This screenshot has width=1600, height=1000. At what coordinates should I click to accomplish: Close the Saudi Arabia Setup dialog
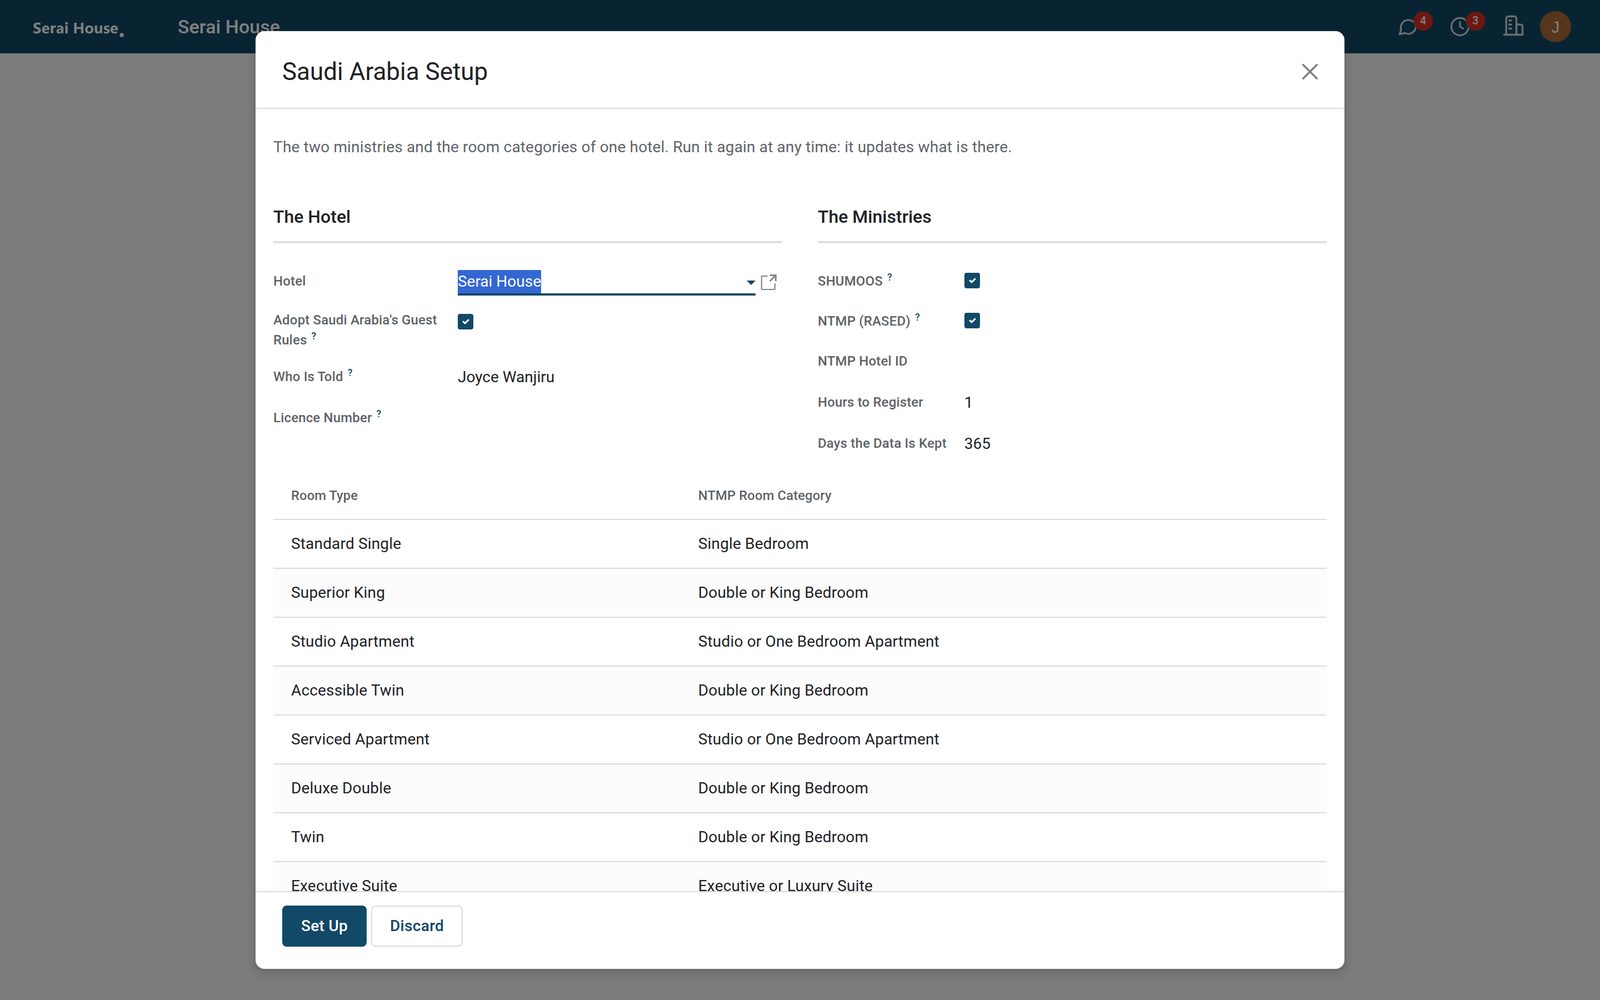[x=1309, y=72]
